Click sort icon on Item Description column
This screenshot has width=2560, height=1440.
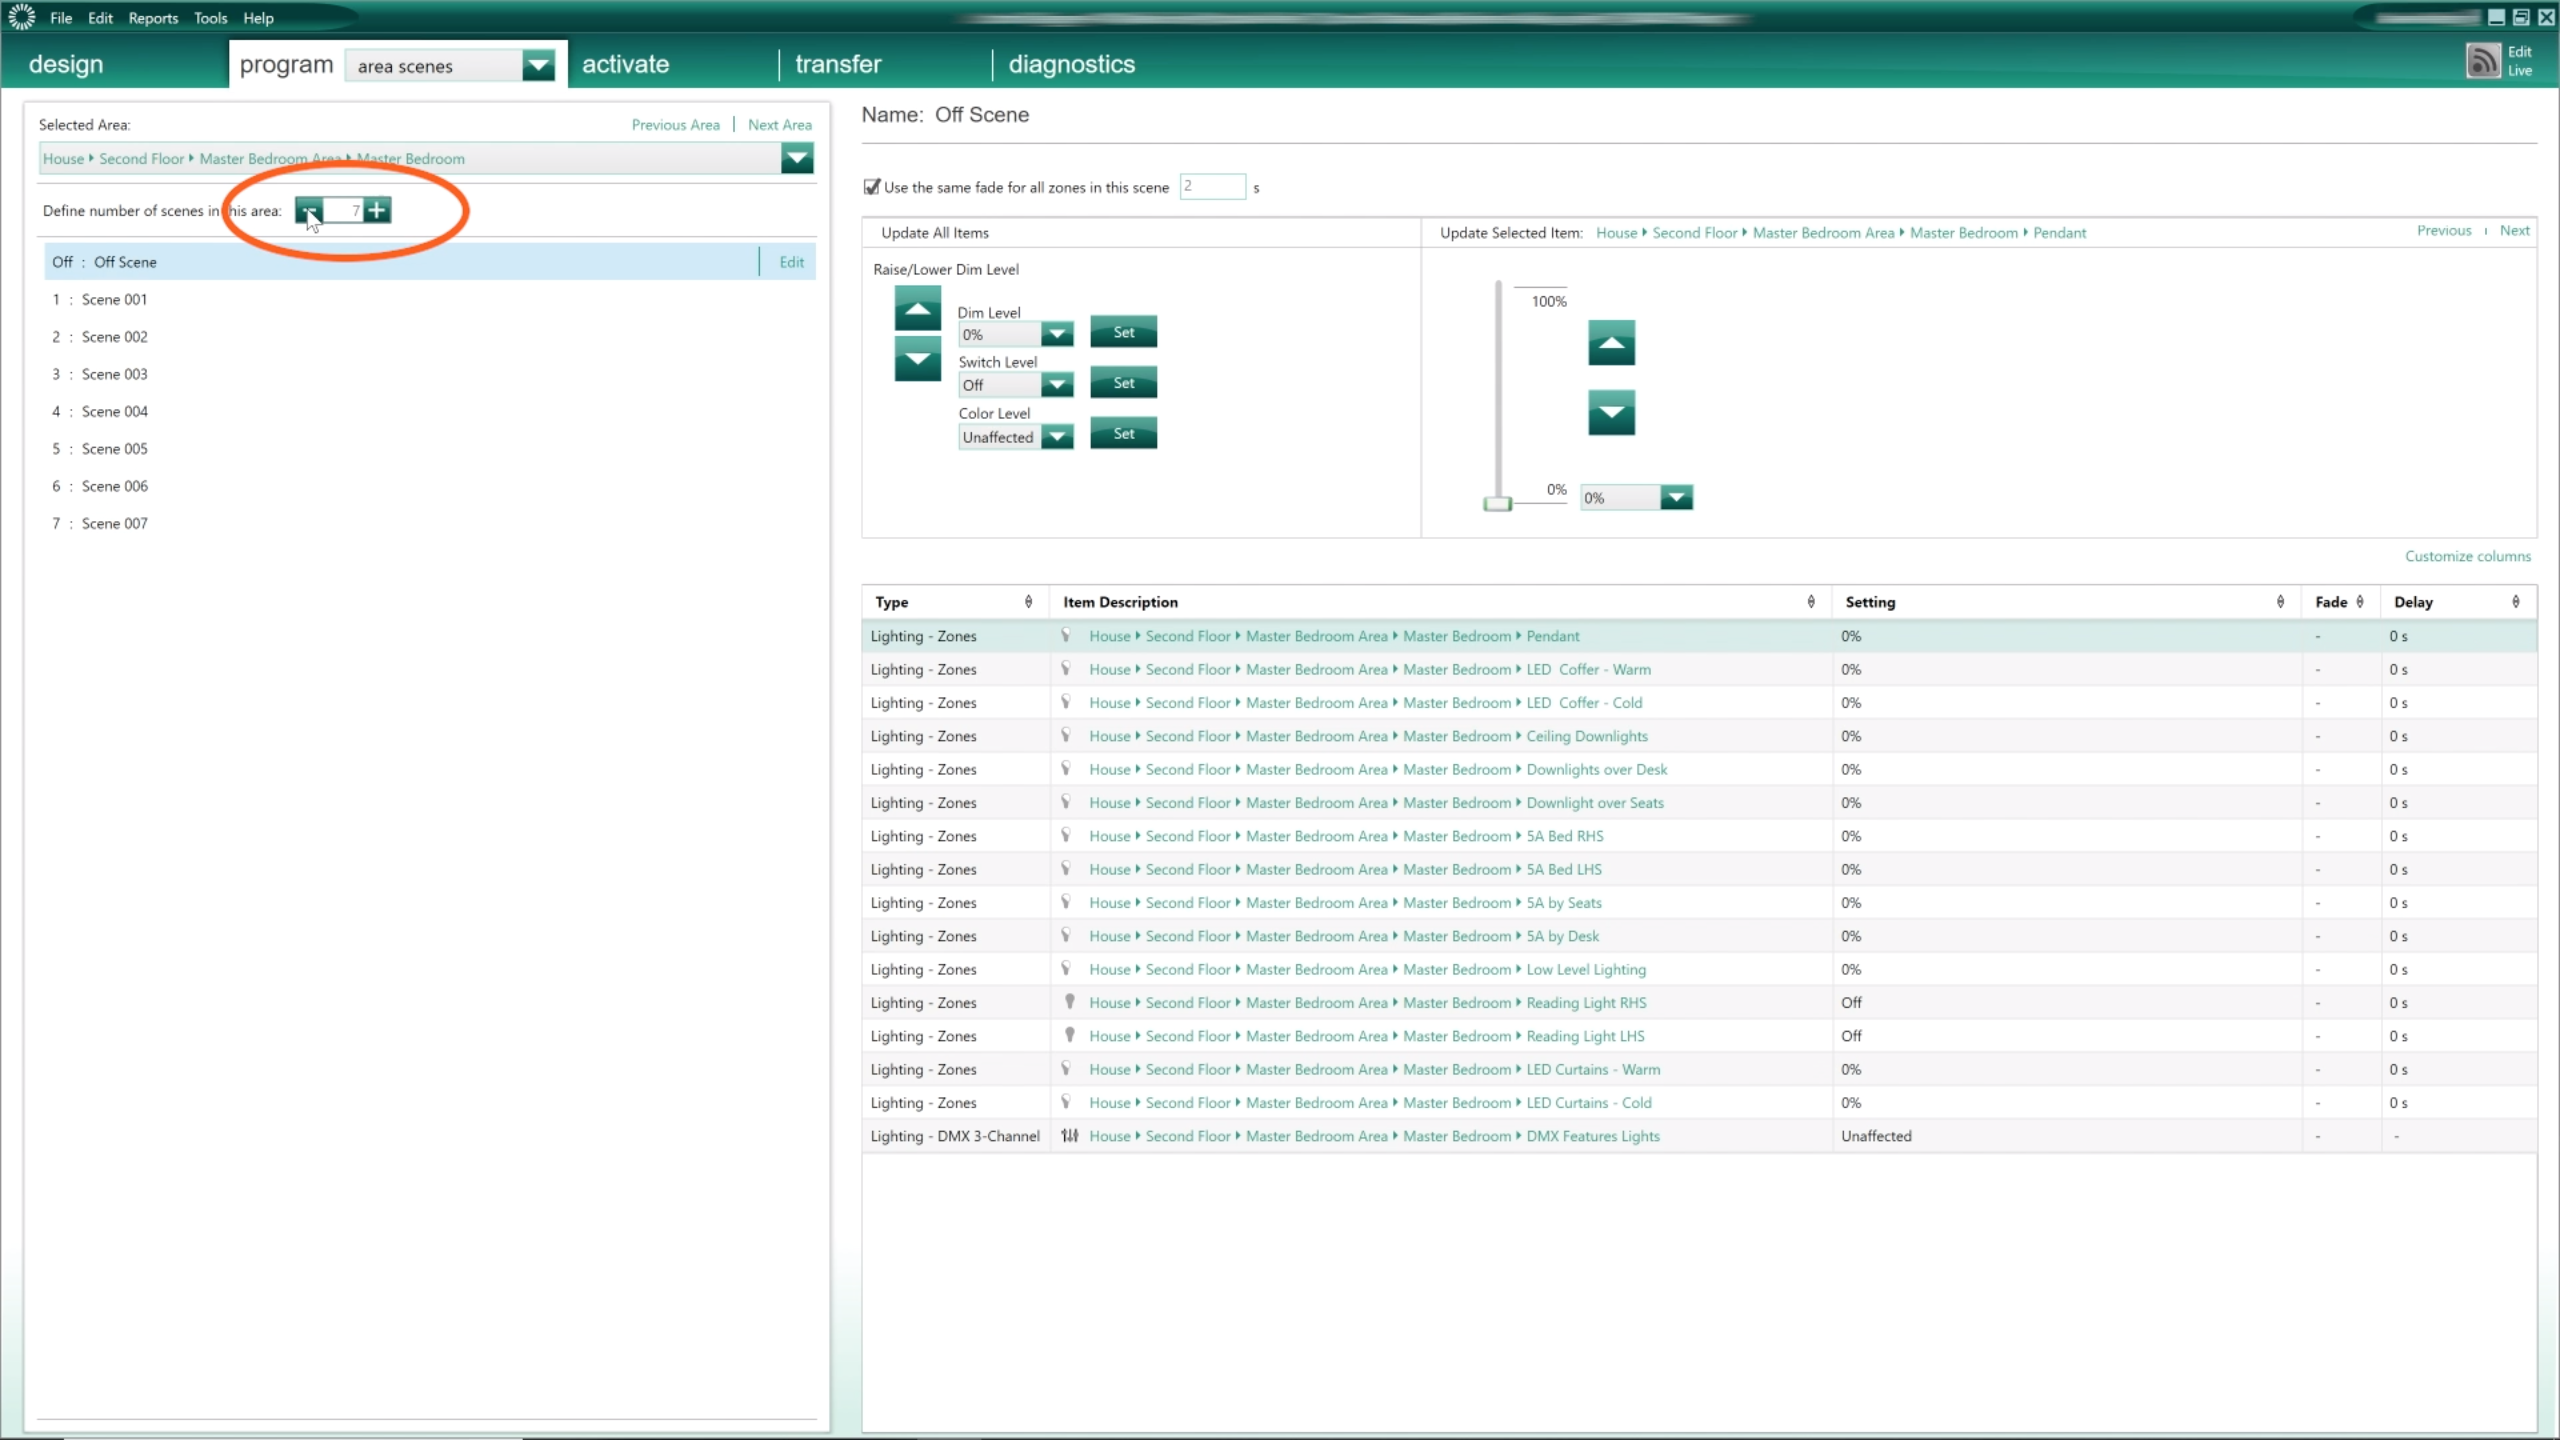click(x=1811, y=602)
